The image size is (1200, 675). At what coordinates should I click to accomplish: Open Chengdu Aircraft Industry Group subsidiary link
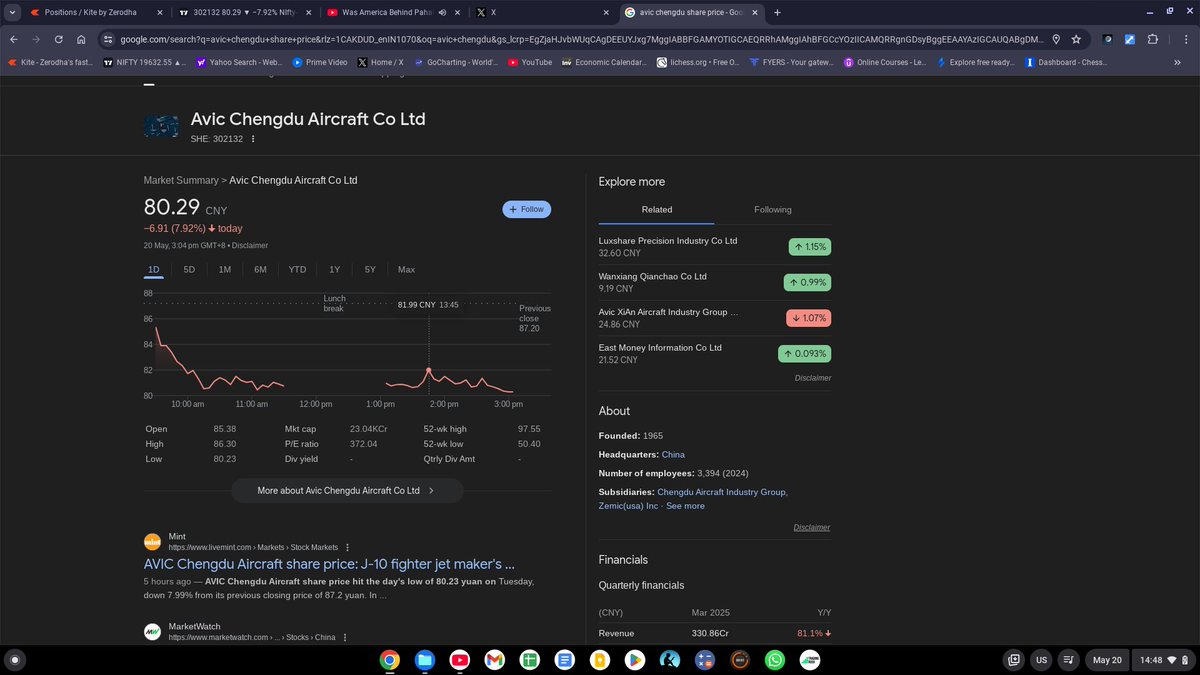pyautogui.click(x=722, y=492)
